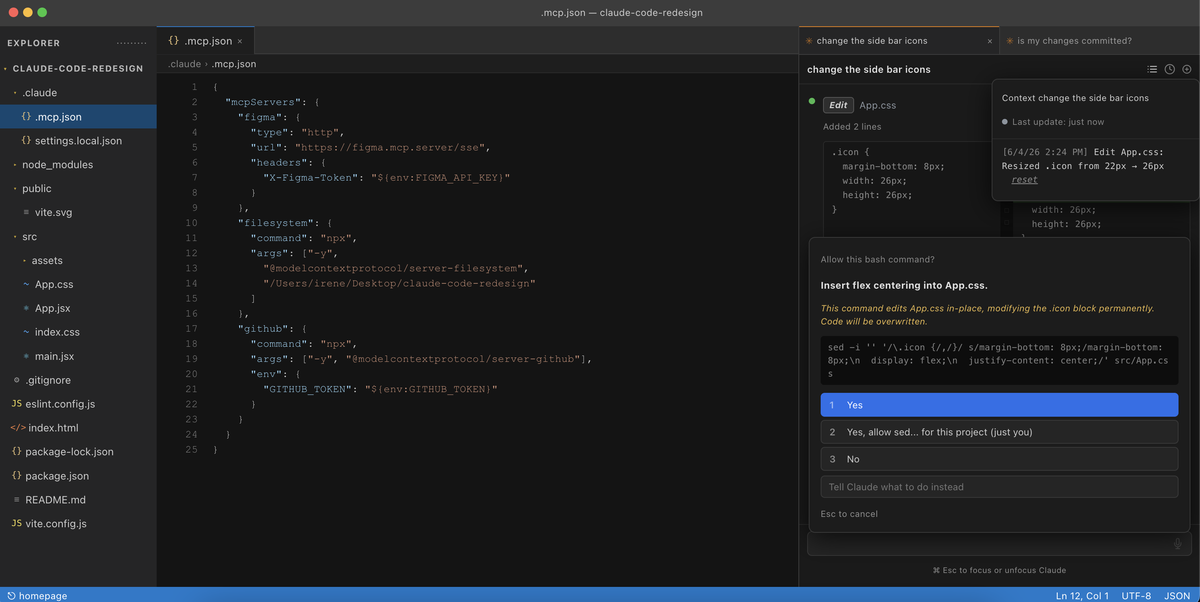
Task: Click the green status dot beside Edit App.css
Action: pos(812,101)
